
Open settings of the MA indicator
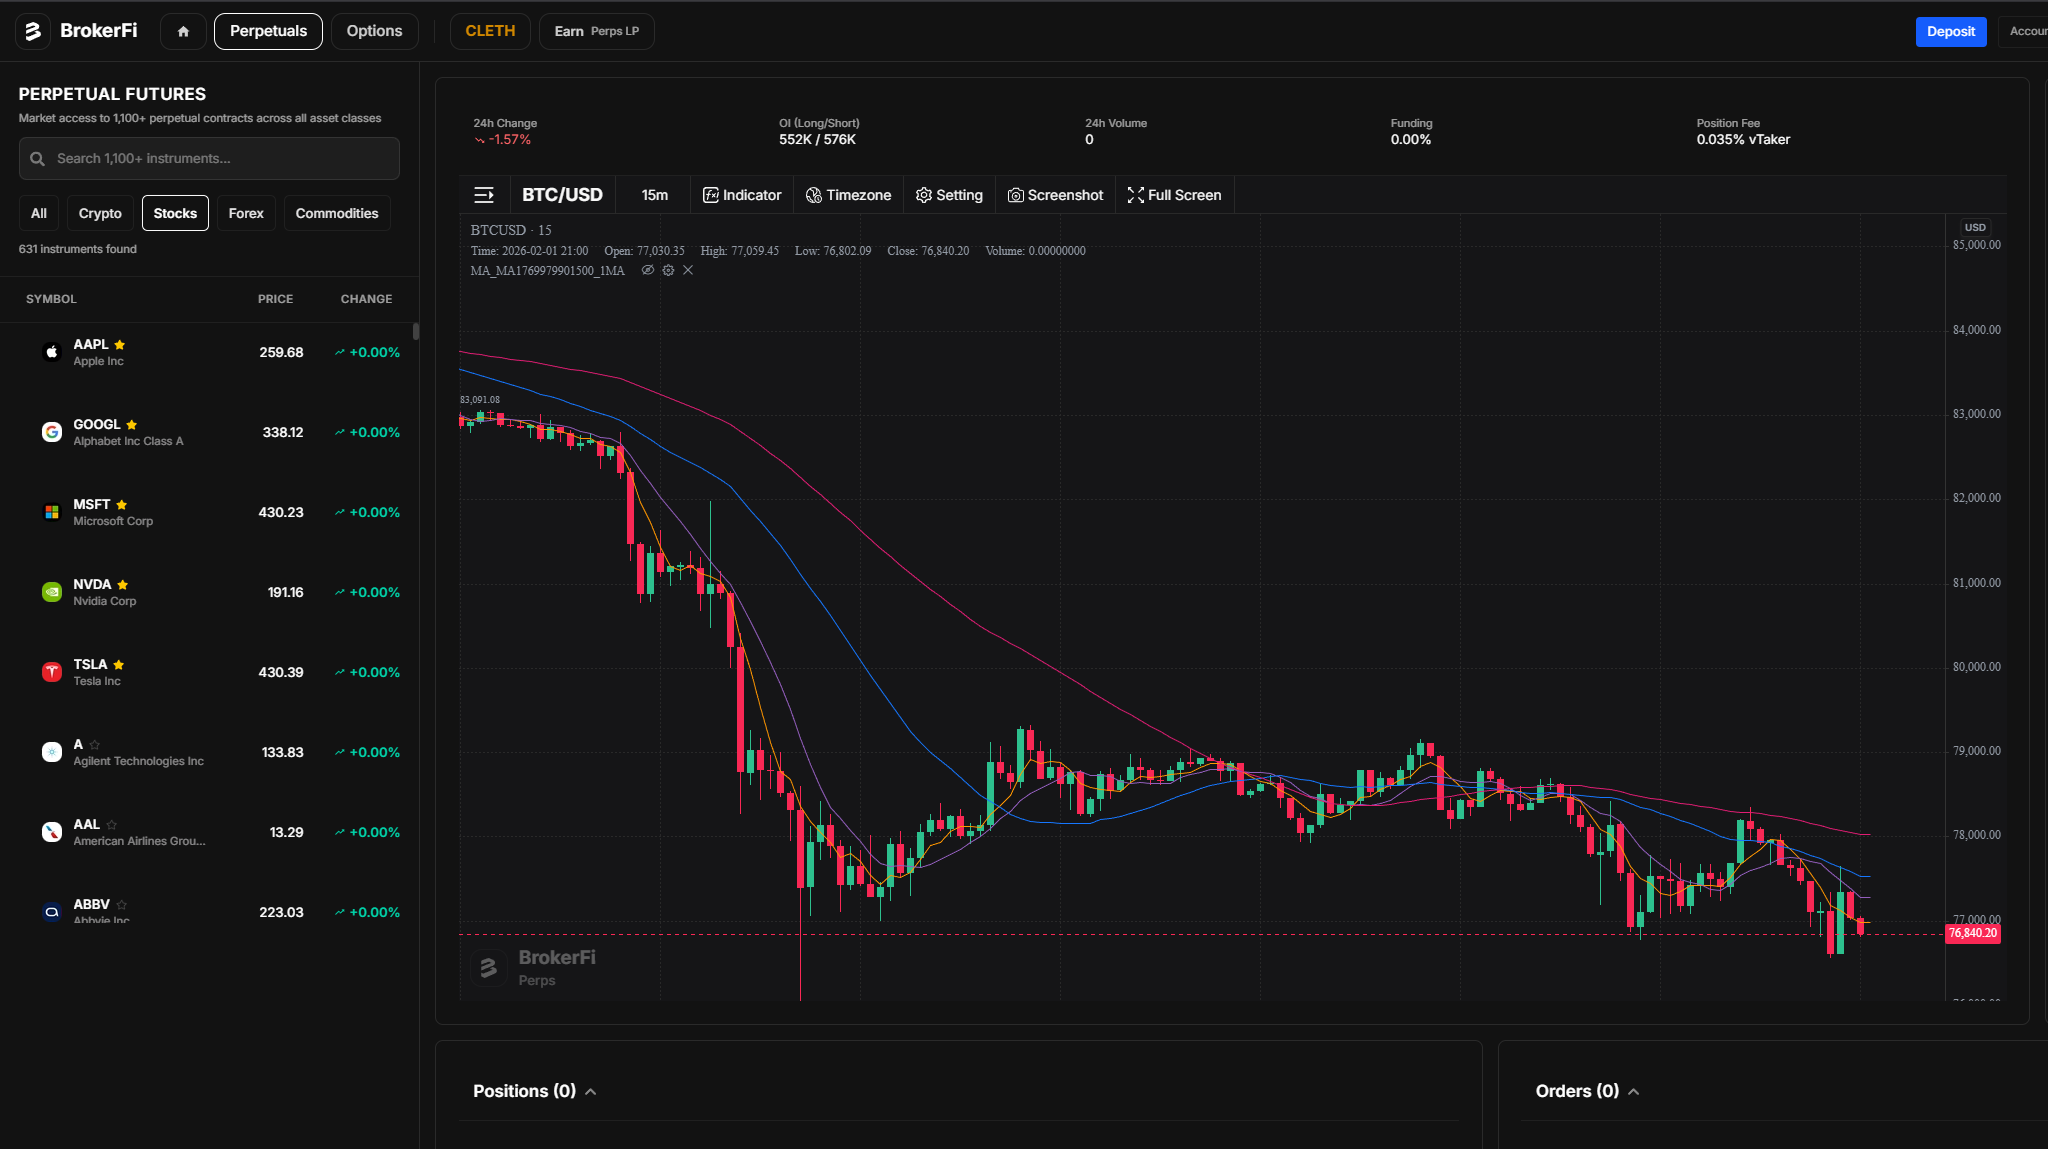pyautogui.click(x=668, y=270)
